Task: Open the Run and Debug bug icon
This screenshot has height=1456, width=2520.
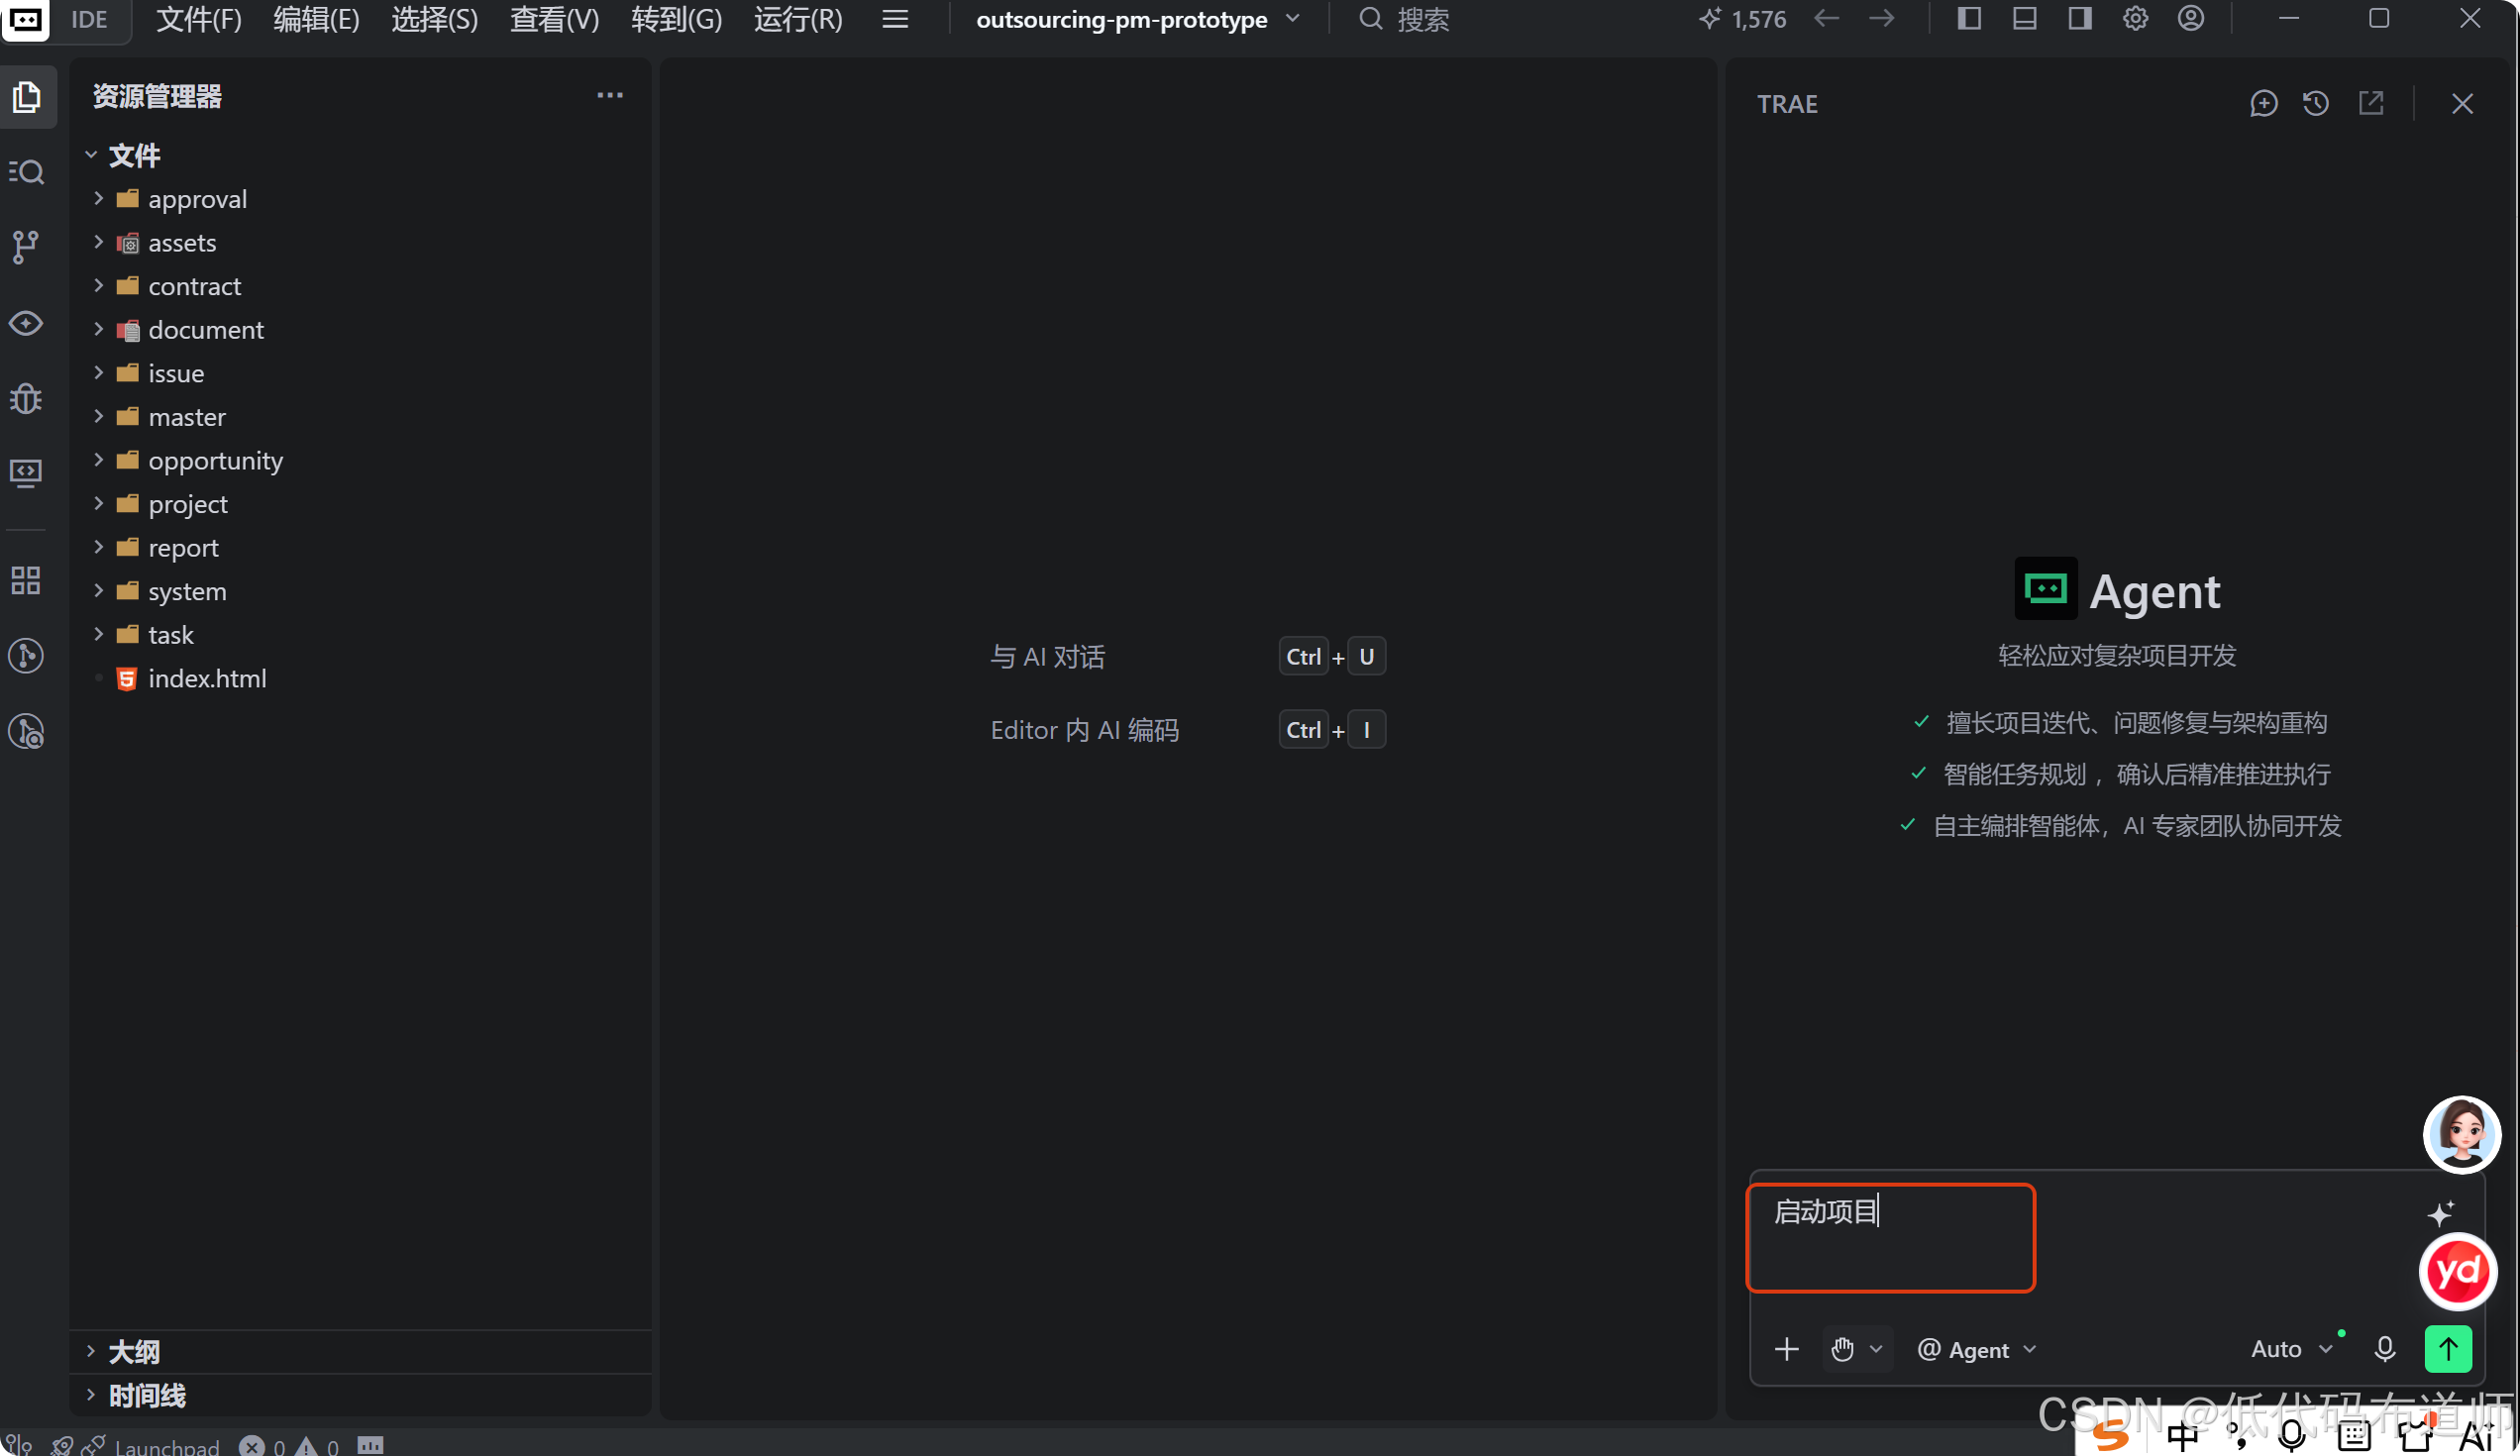Action: pos(27,399)
